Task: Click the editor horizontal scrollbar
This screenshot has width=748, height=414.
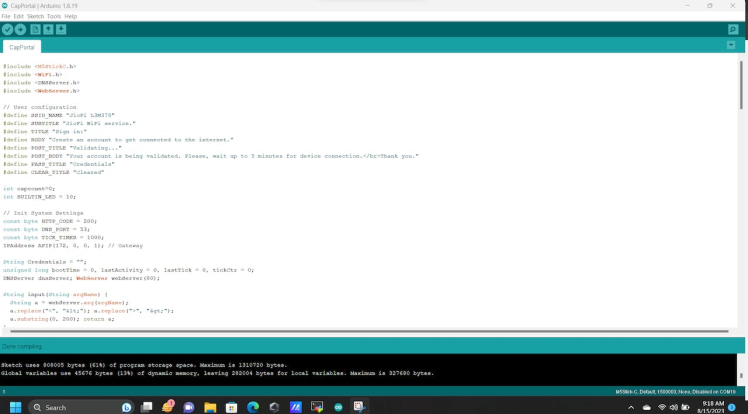Action: pos(369,331)
